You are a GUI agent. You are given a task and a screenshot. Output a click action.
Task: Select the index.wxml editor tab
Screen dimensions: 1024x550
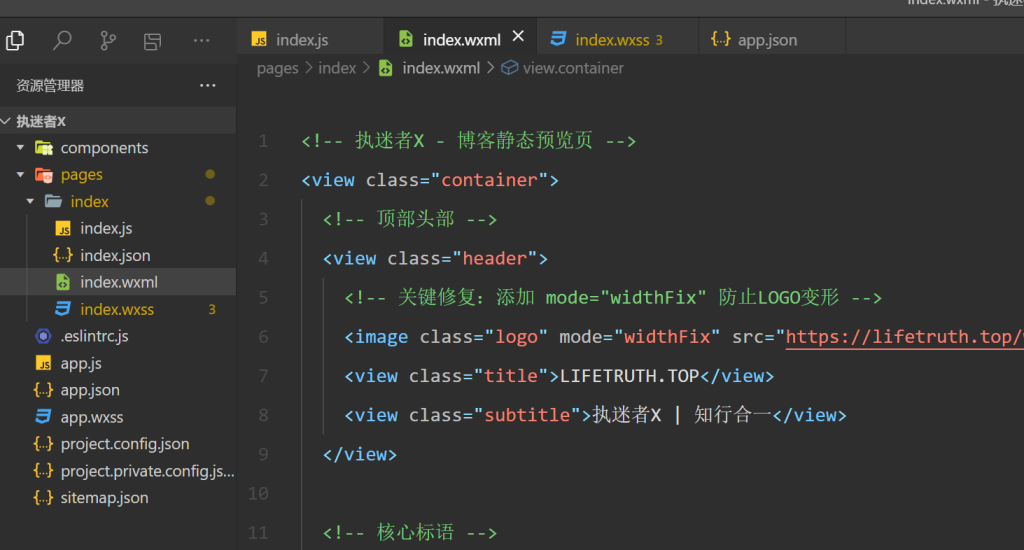(x=460, y=39)
